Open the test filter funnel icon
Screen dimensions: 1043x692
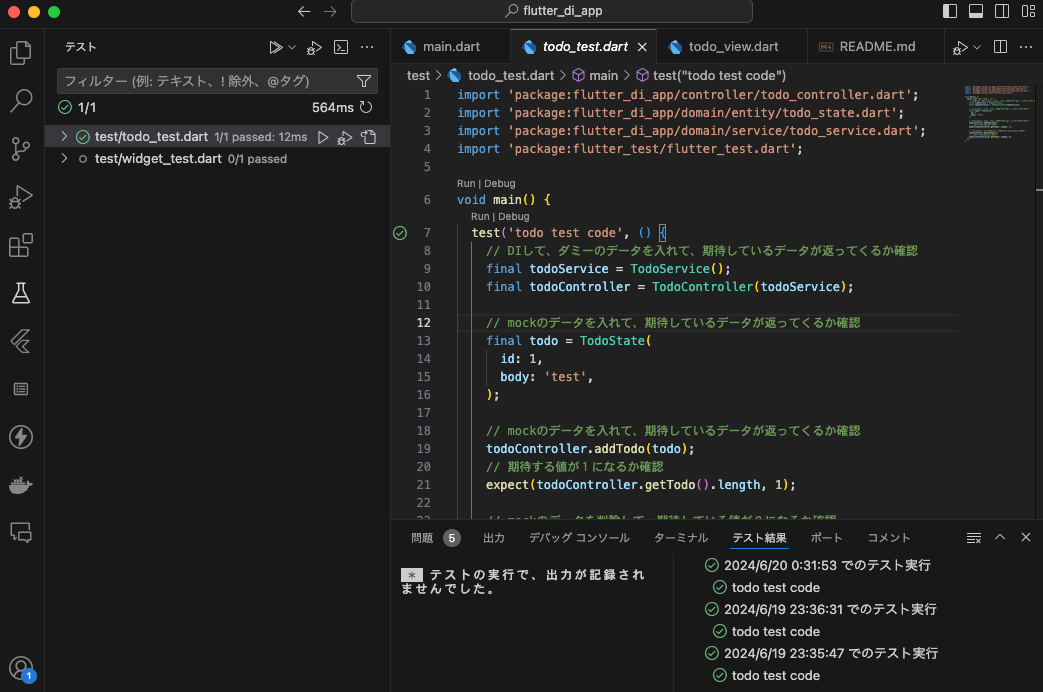[x=364, y=81]
